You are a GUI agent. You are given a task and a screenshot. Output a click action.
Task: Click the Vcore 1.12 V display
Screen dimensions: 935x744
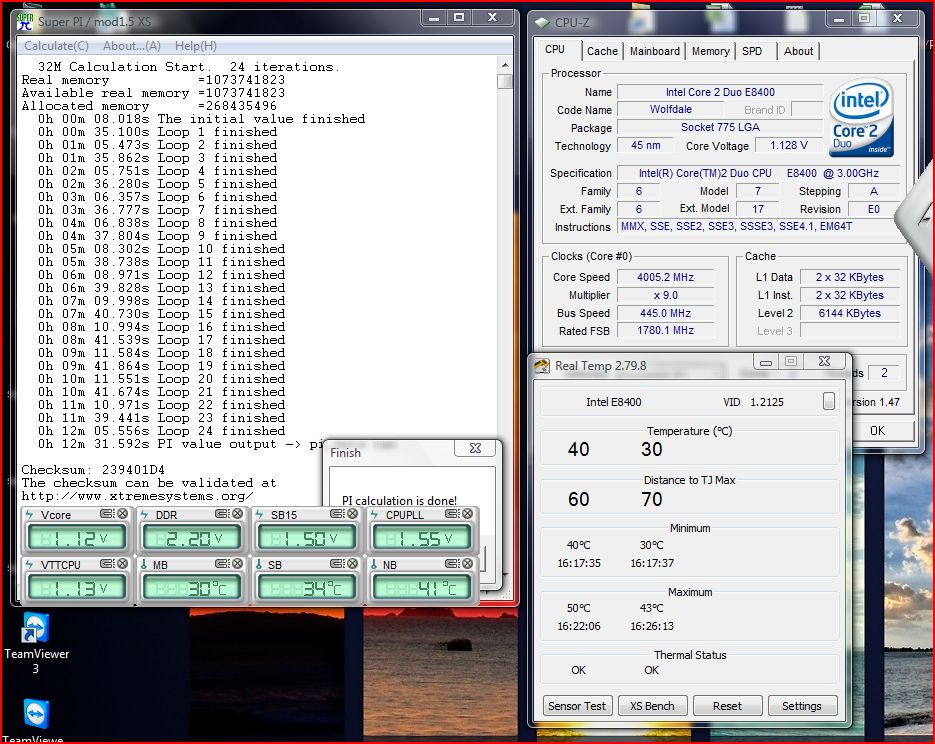tap(76, 538)
